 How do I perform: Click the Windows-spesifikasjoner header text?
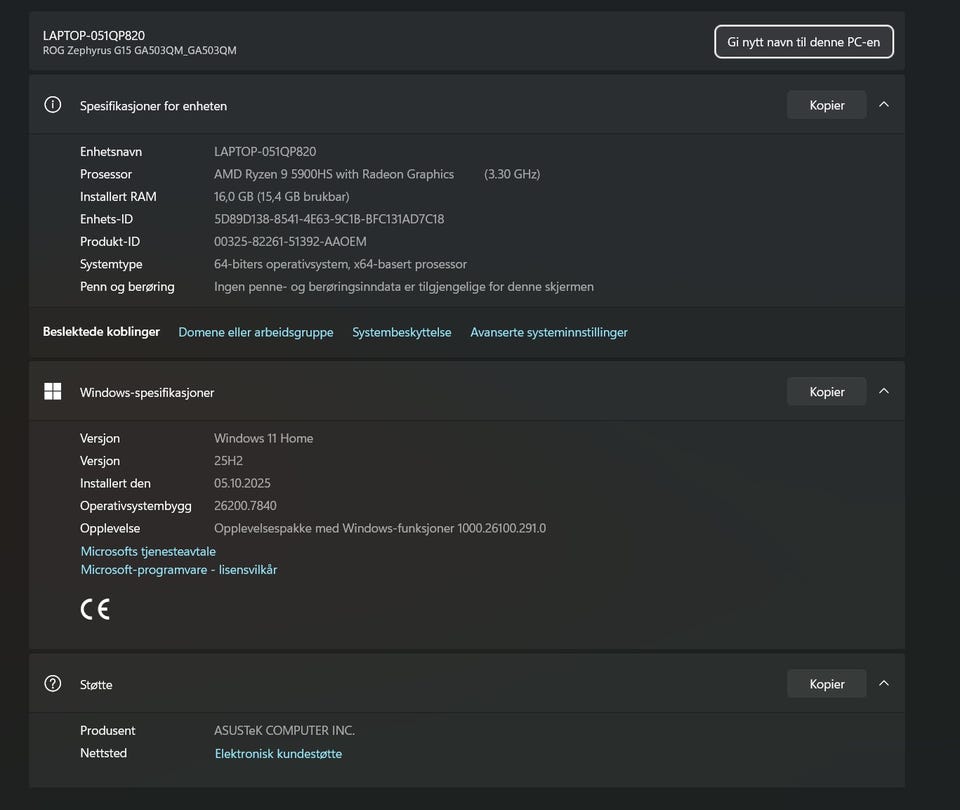(x=147, y=392)
